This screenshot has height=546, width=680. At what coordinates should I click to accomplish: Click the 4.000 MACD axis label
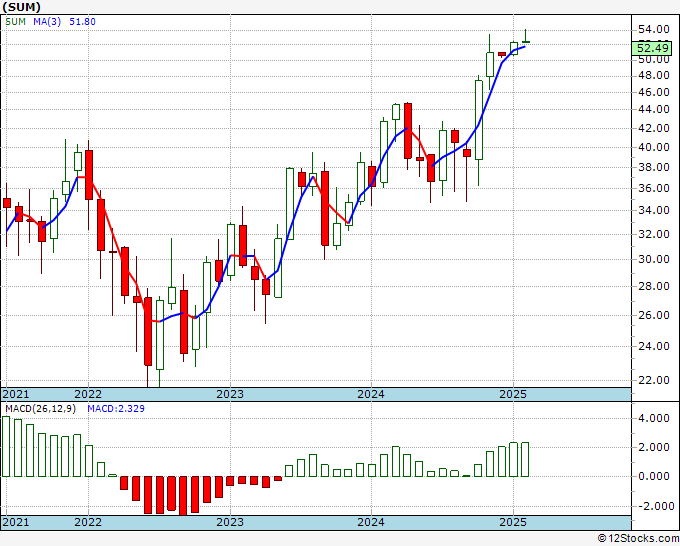point(654,418)
